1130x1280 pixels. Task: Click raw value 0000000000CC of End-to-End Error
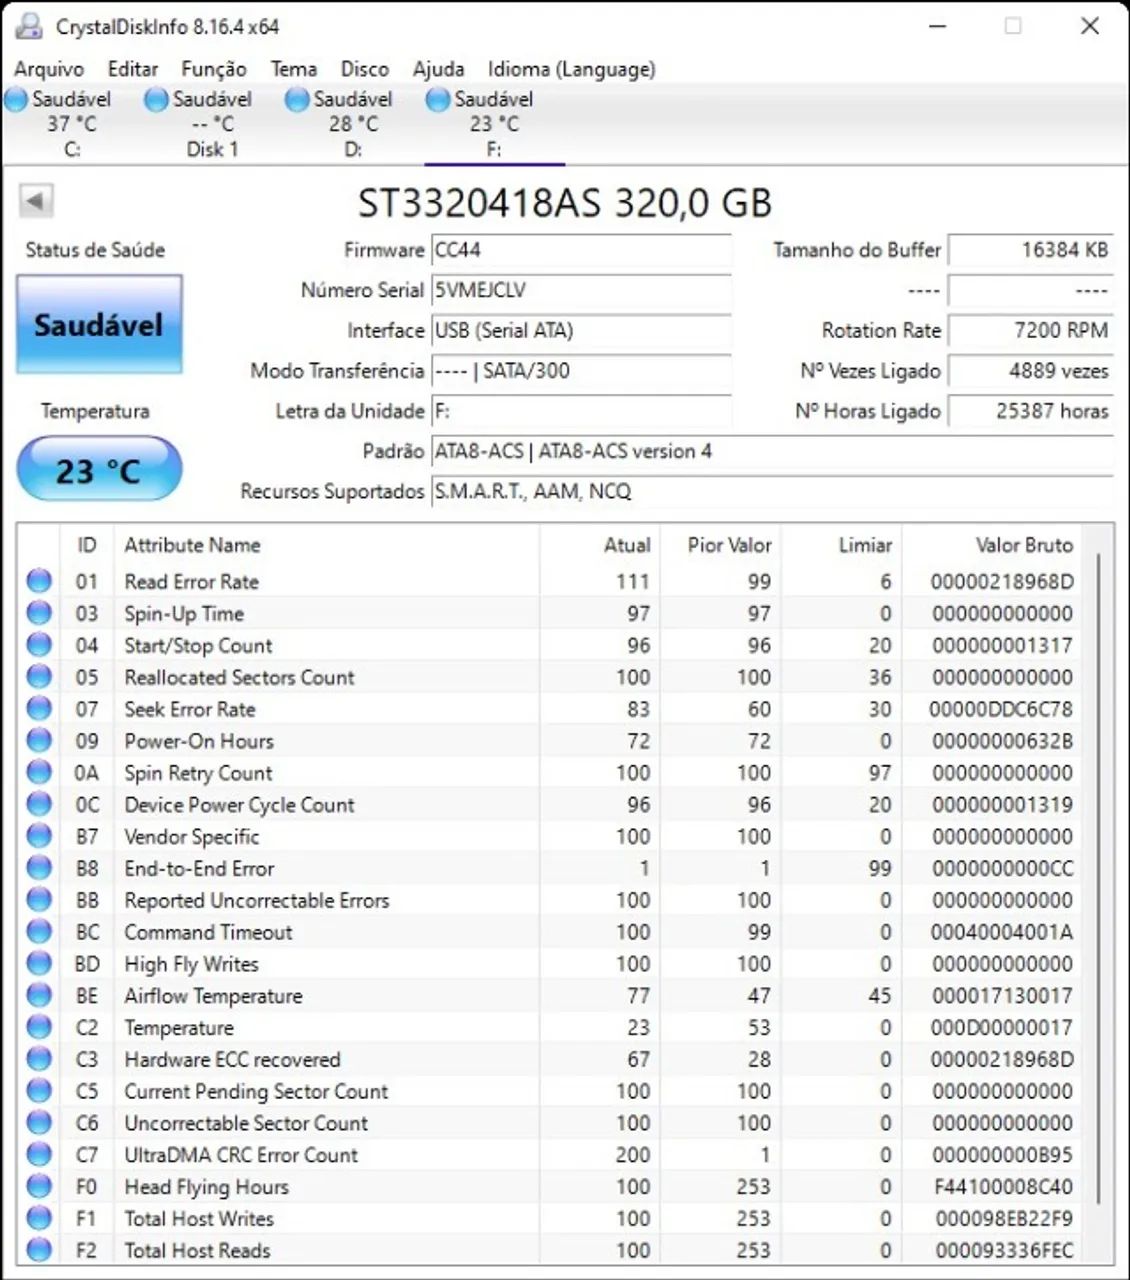pyautogui.click(x=1002, y=868)
